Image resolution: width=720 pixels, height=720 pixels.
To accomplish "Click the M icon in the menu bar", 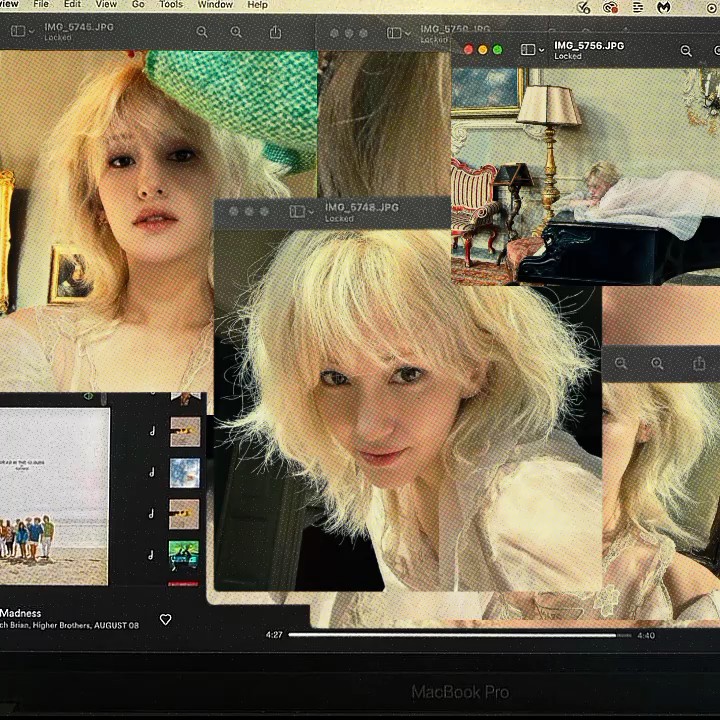I will [x=662, y=6].
